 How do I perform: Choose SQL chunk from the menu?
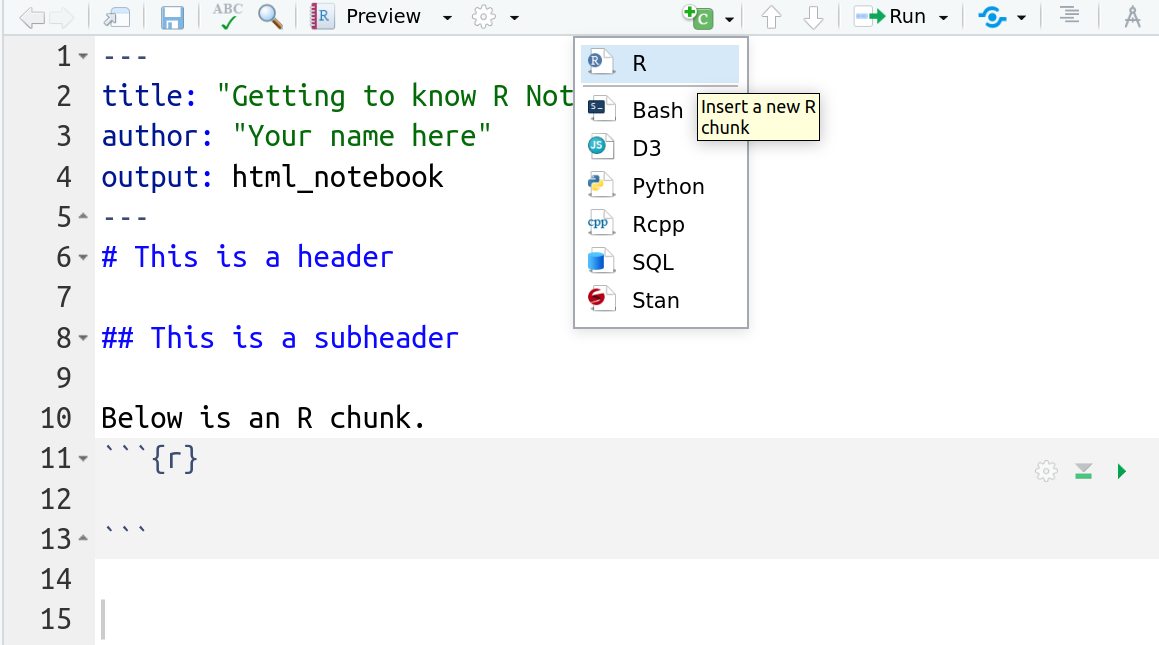[660, 262]
